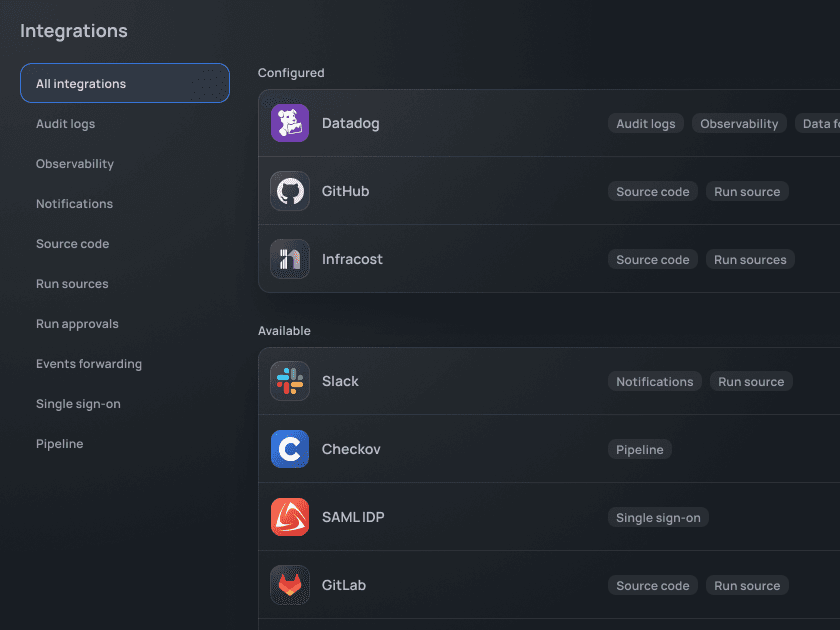
Task: Open the Notifications category
Action: point(74,203)
